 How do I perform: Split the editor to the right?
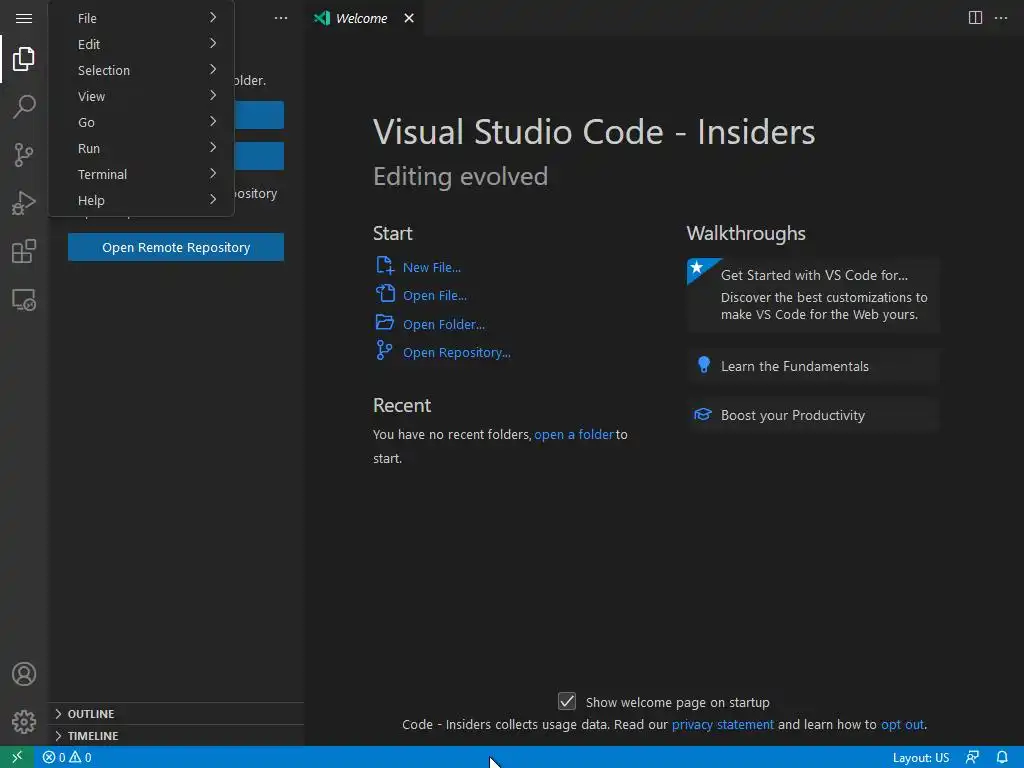click(x=975, y=18)
